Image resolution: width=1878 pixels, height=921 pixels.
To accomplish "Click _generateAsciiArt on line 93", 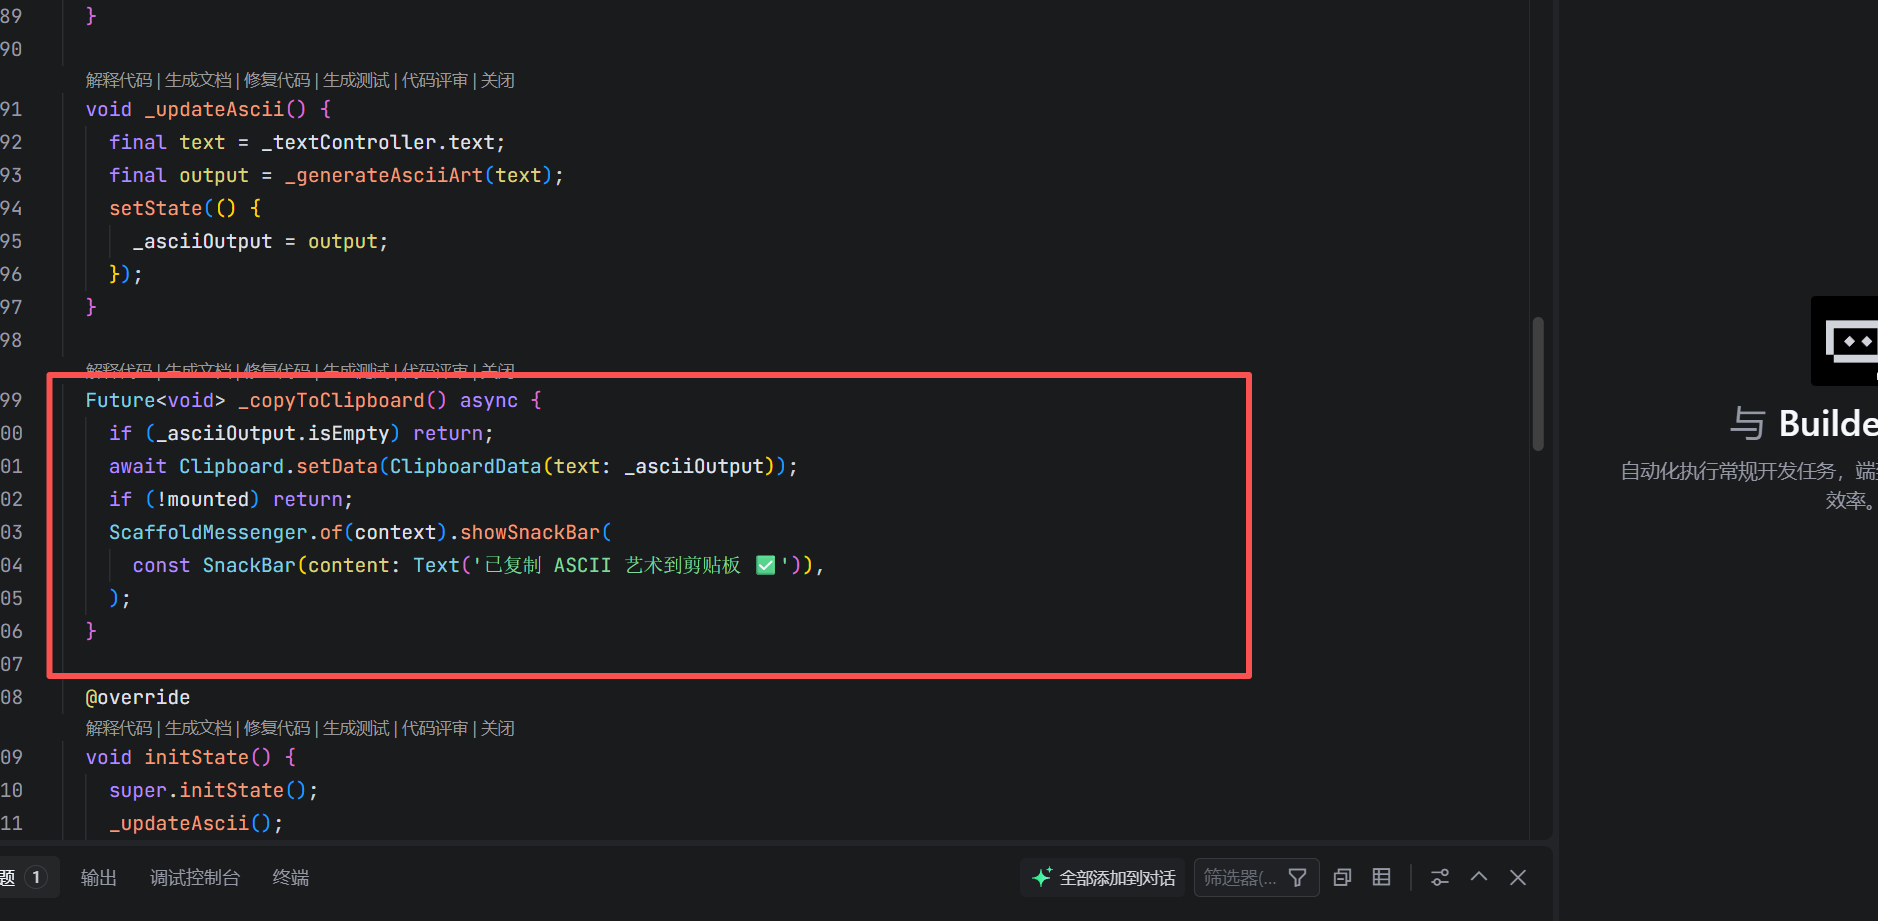I will click(384, 175).
